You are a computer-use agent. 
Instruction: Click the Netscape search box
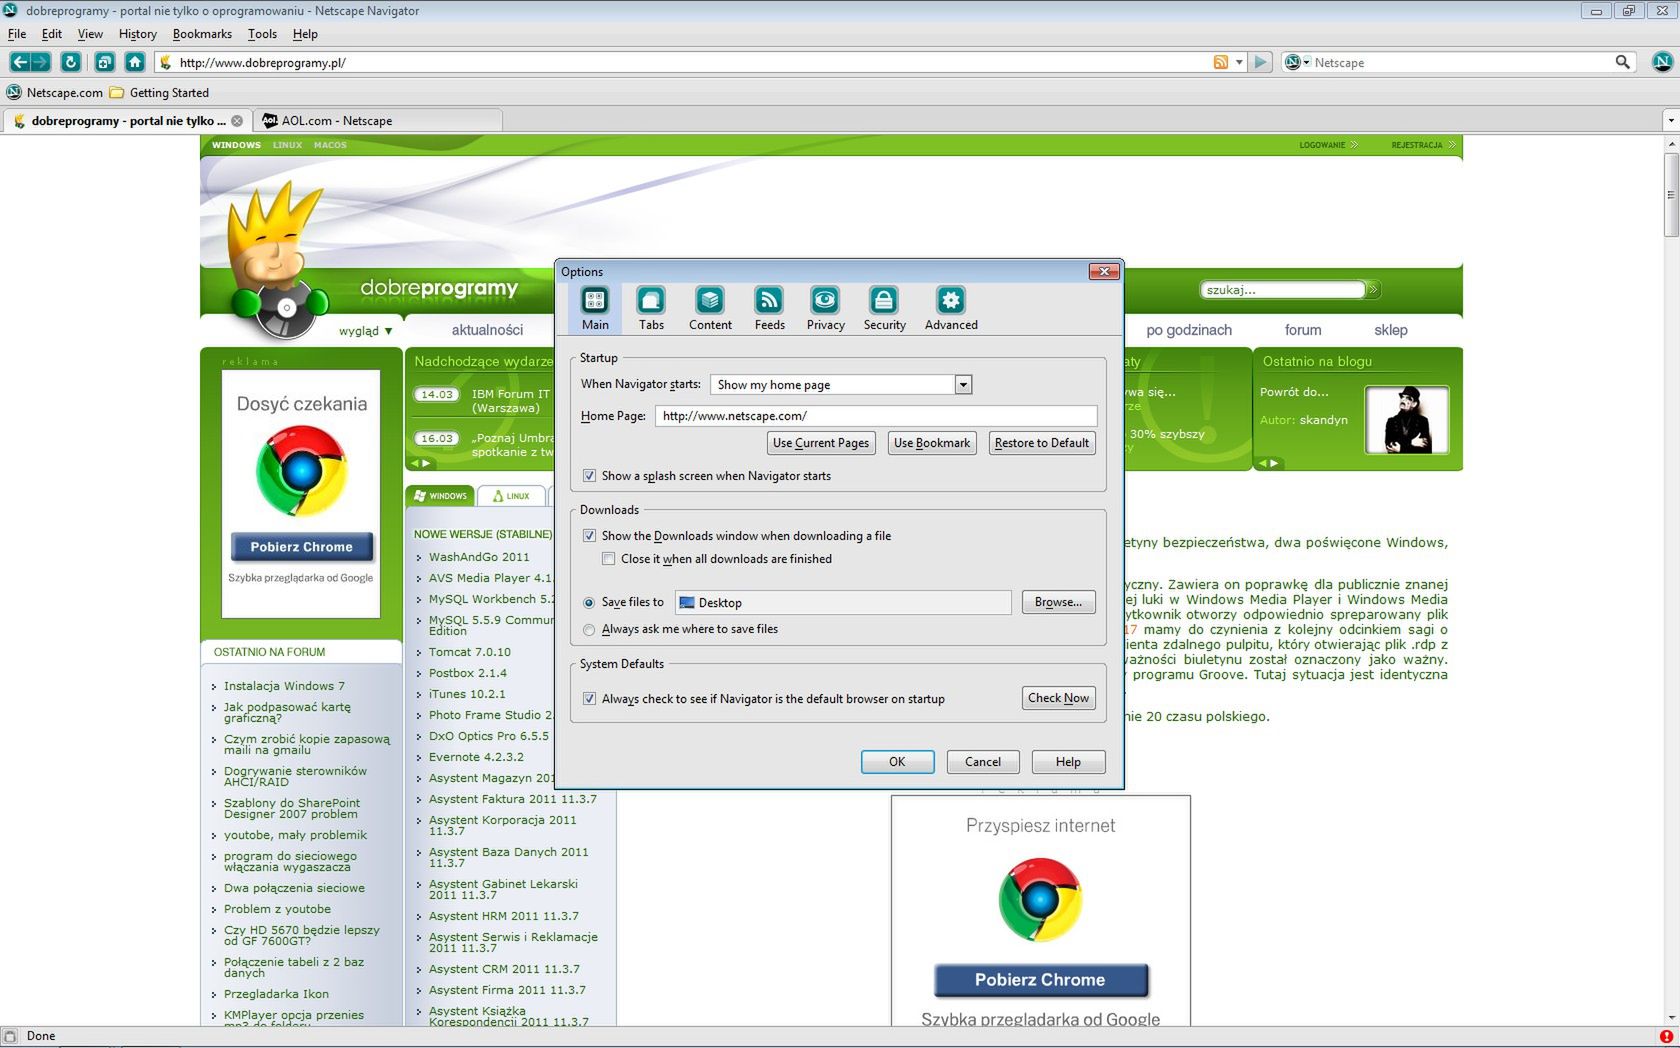click(1460, 62)
